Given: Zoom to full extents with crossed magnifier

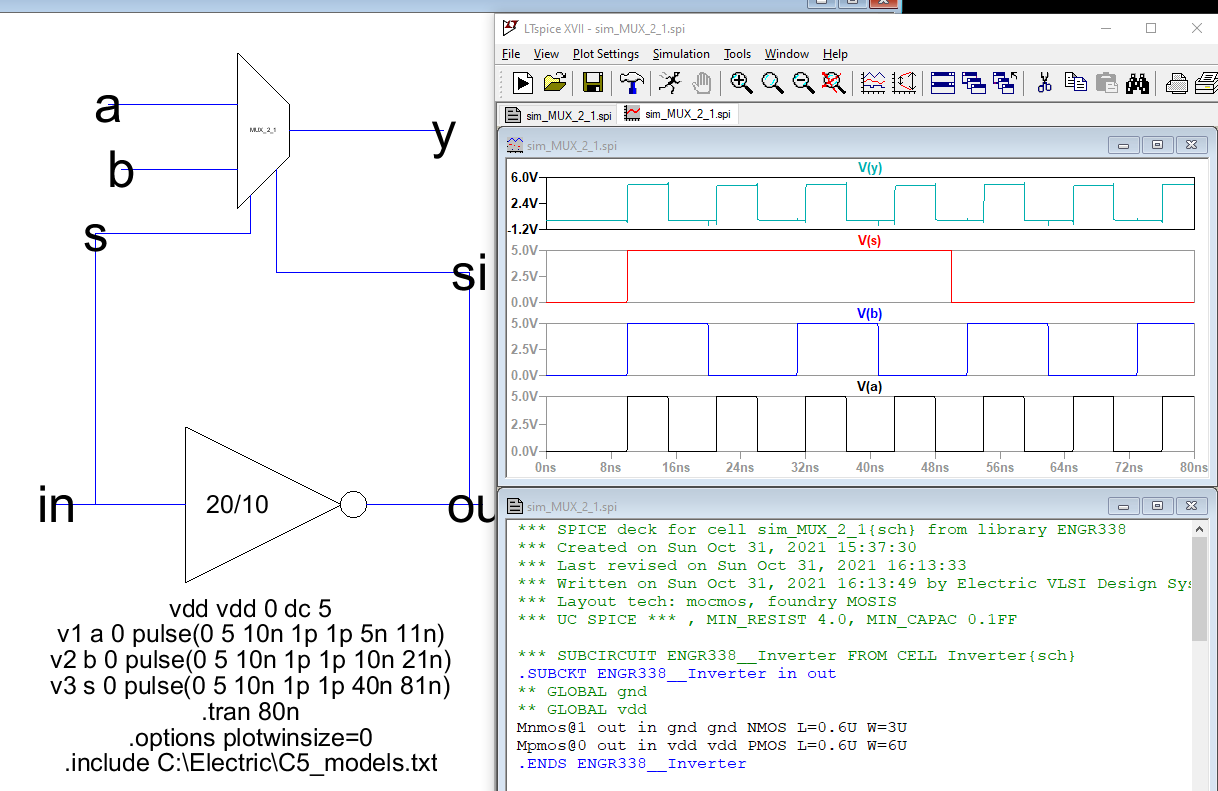Looking at the screenshot, I should 834,83.
